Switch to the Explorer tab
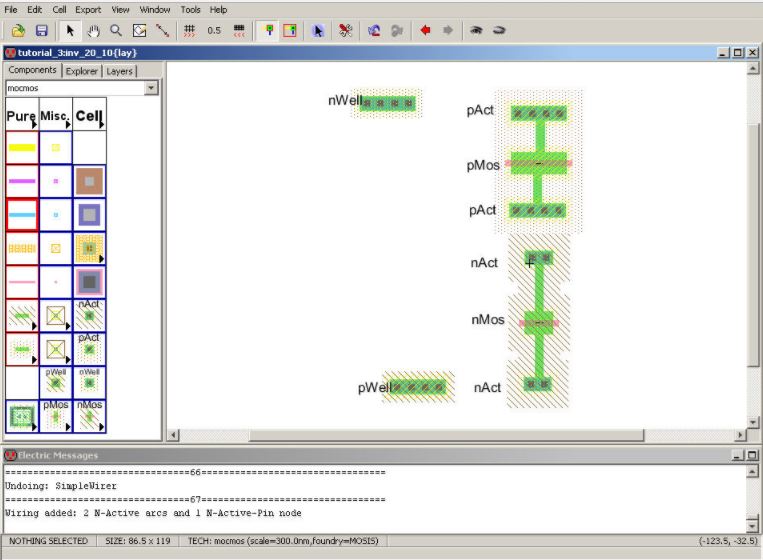Image resolution: width=763 pixels, height=560 pixels. pos(81,71)
